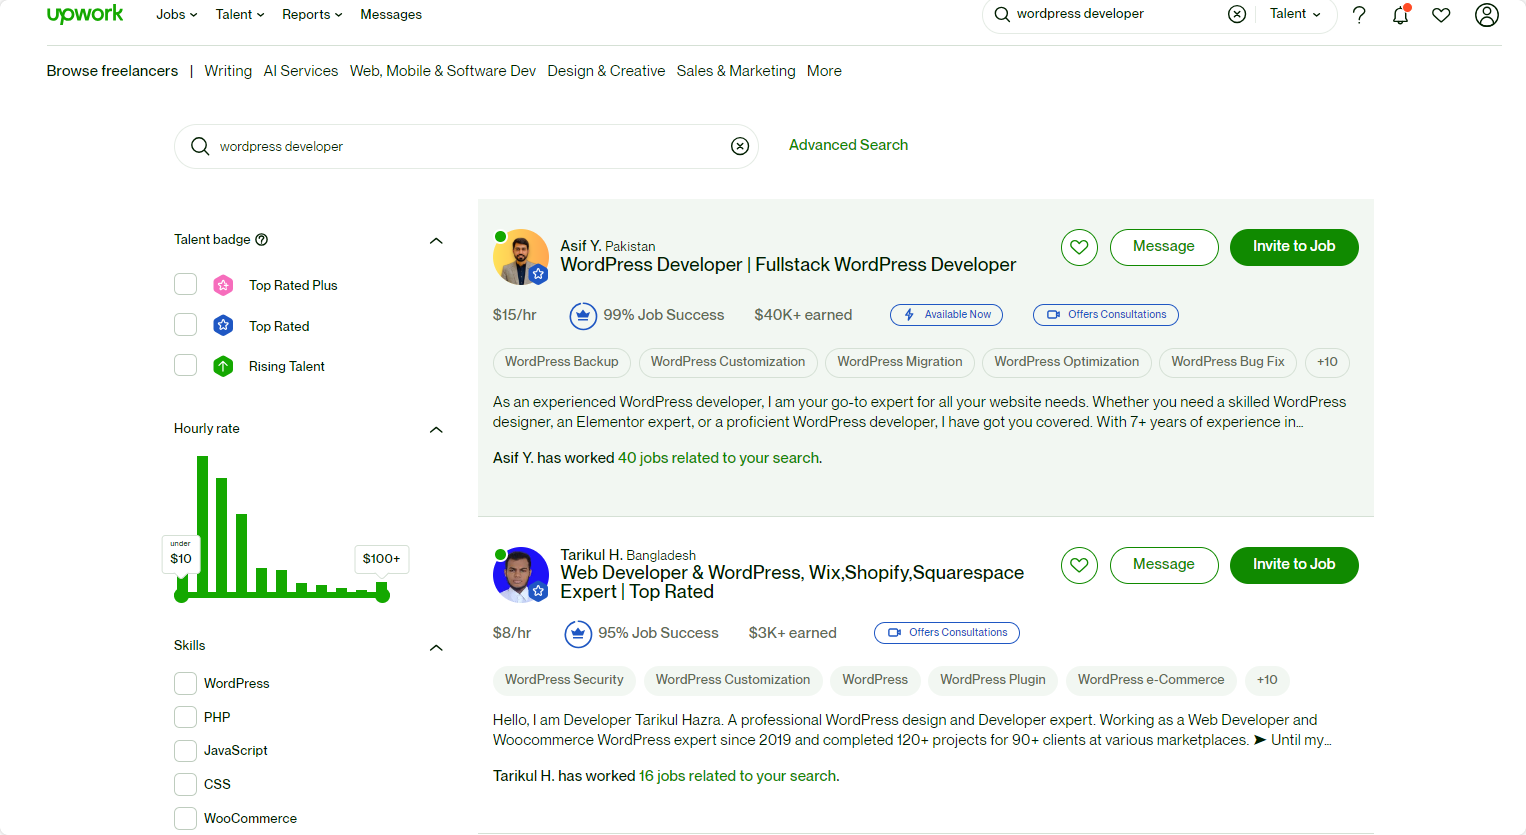The height and width of the screenshot is (835, 1526).
Task: Open the help question mark icon
Action: click(1359, 14)
